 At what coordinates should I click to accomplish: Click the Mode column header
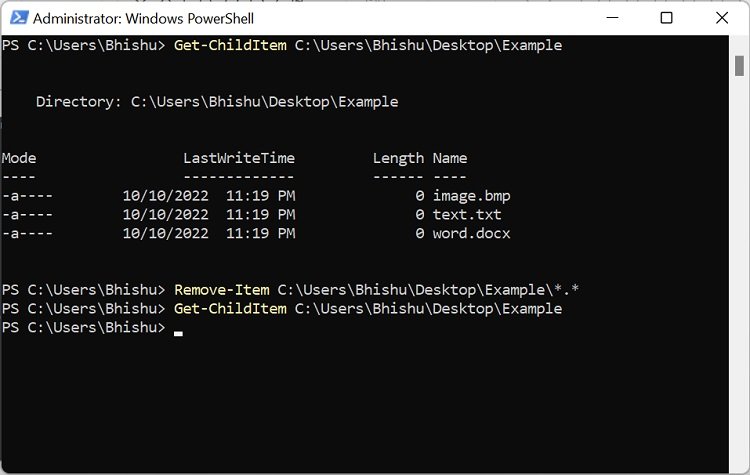point(19,158)
